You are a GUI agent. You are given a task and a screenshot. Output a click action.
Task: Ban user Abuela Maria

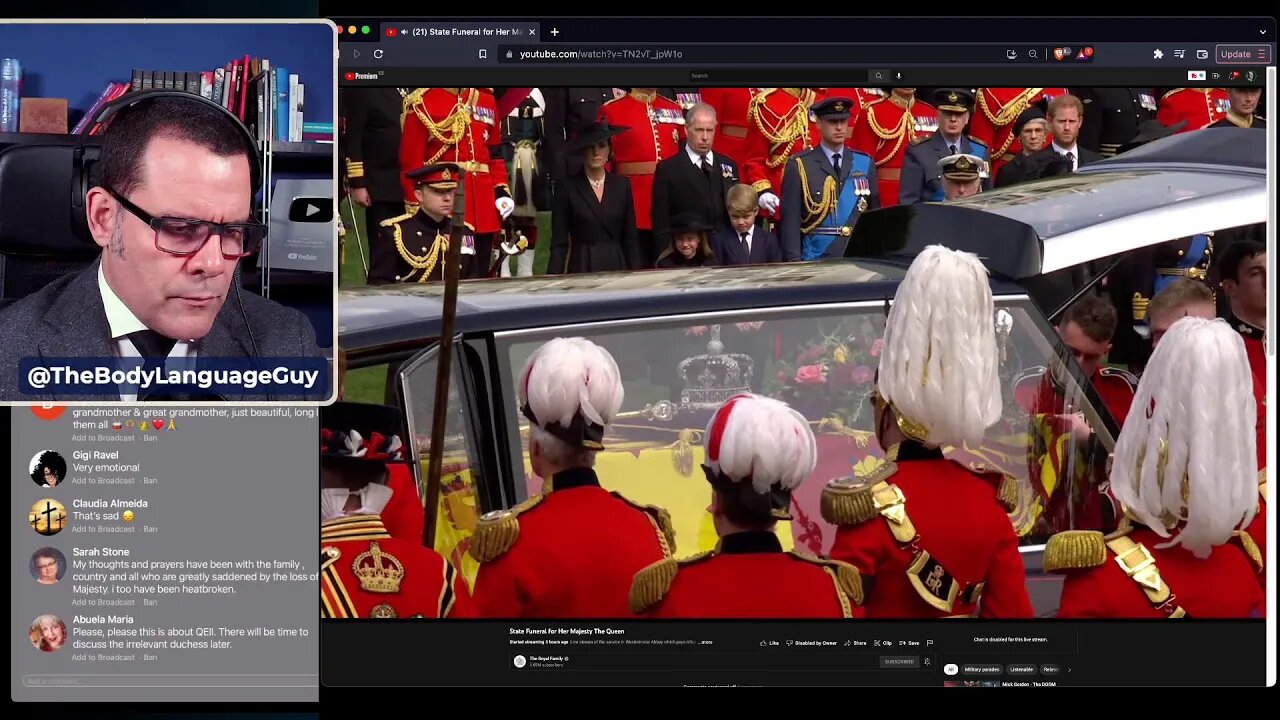pos(150,657)
